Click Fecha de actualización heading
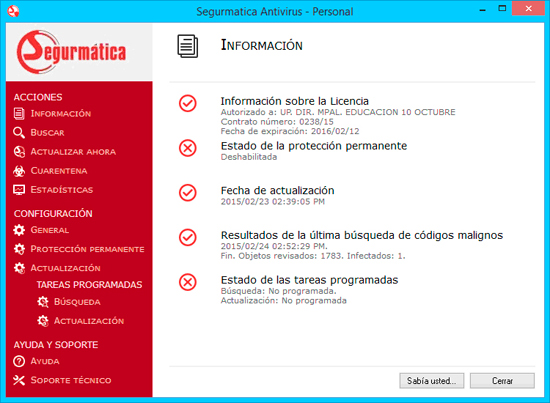Viewport: 550px width, 403px height. (277, 190)
